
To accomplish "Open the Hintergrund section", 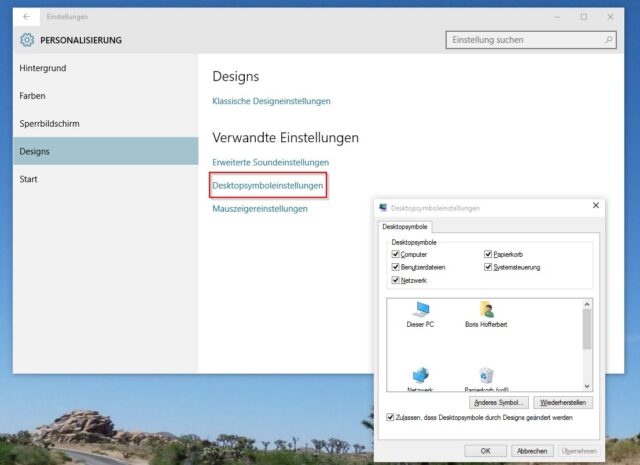I will coord(42,68).
